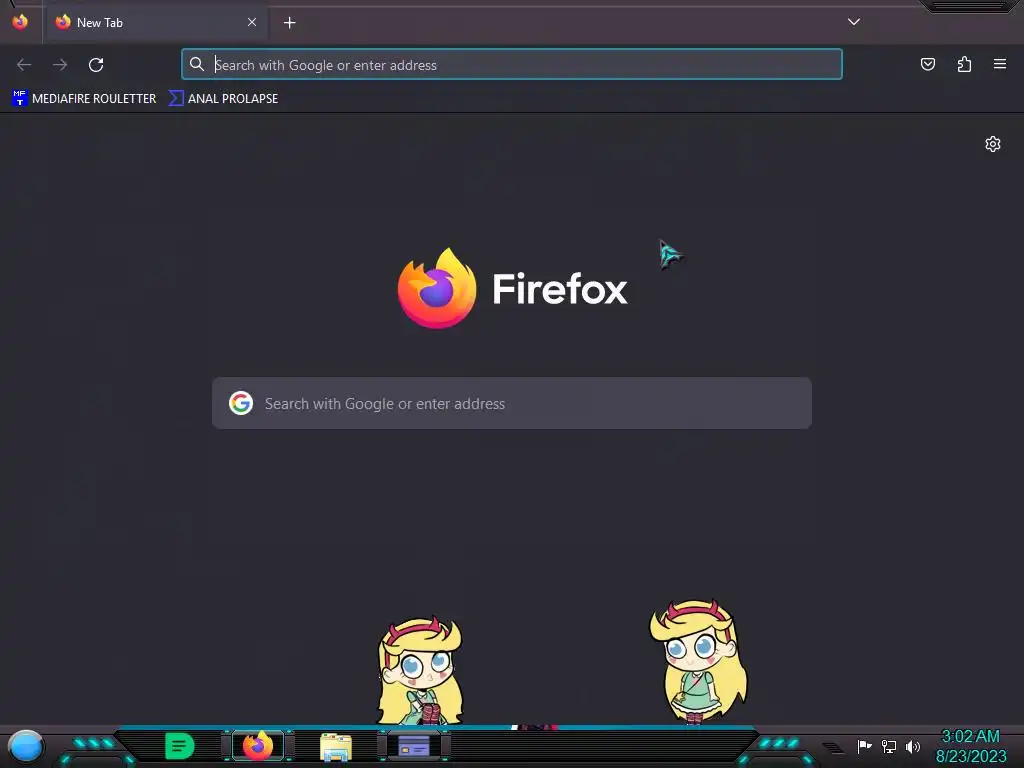Screen dimensions: 1024x768
Task: Open the Start orb menu
Action: click(x=26, y=746)
